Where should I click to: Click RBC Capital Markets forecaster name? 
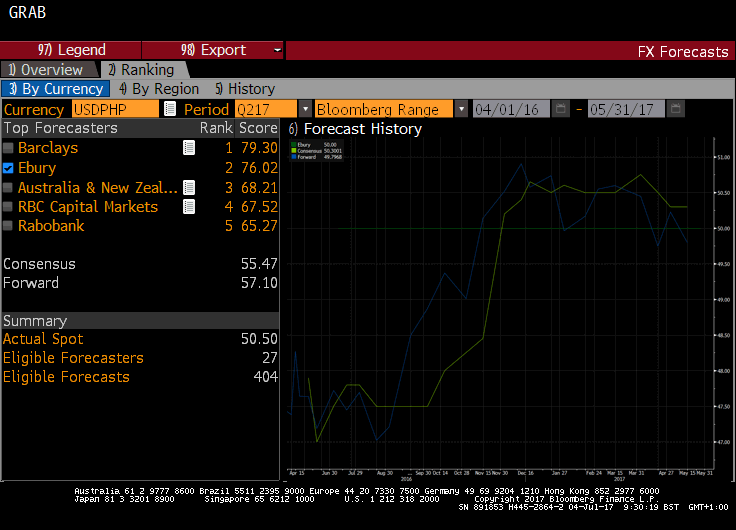click(x=88, y=207)
